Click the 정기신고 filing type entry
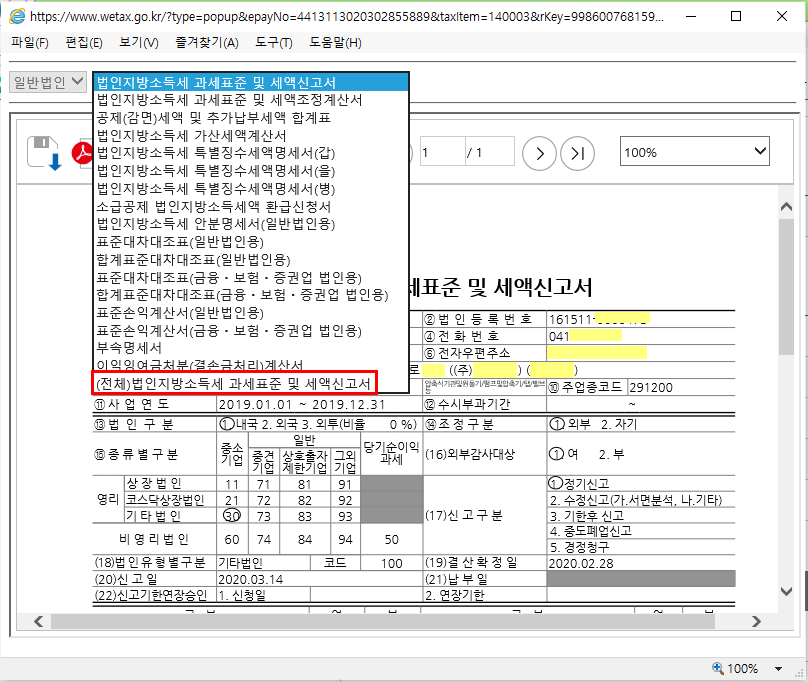This screenshot has width=808, height=682. [x=579, y=484]
